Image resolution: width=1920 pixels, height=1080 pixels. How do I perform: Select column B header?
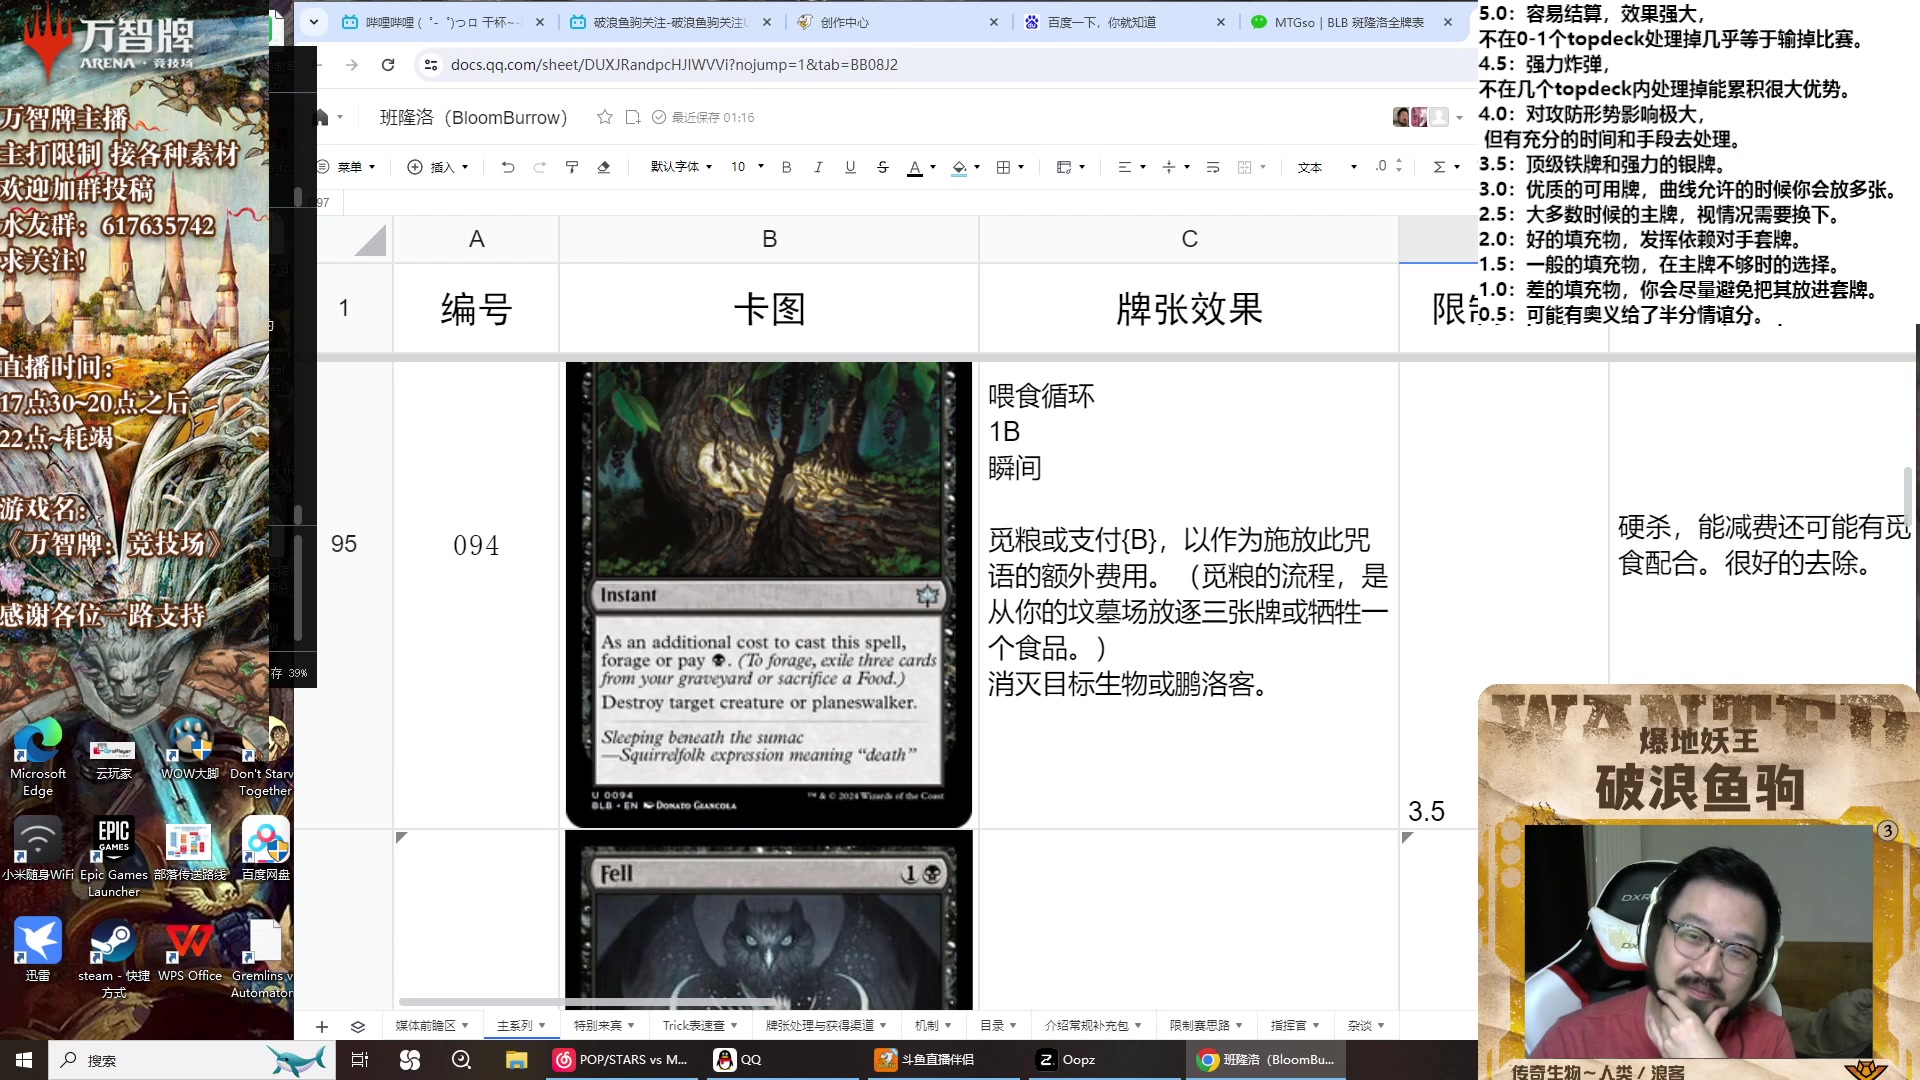click(769, 239)
